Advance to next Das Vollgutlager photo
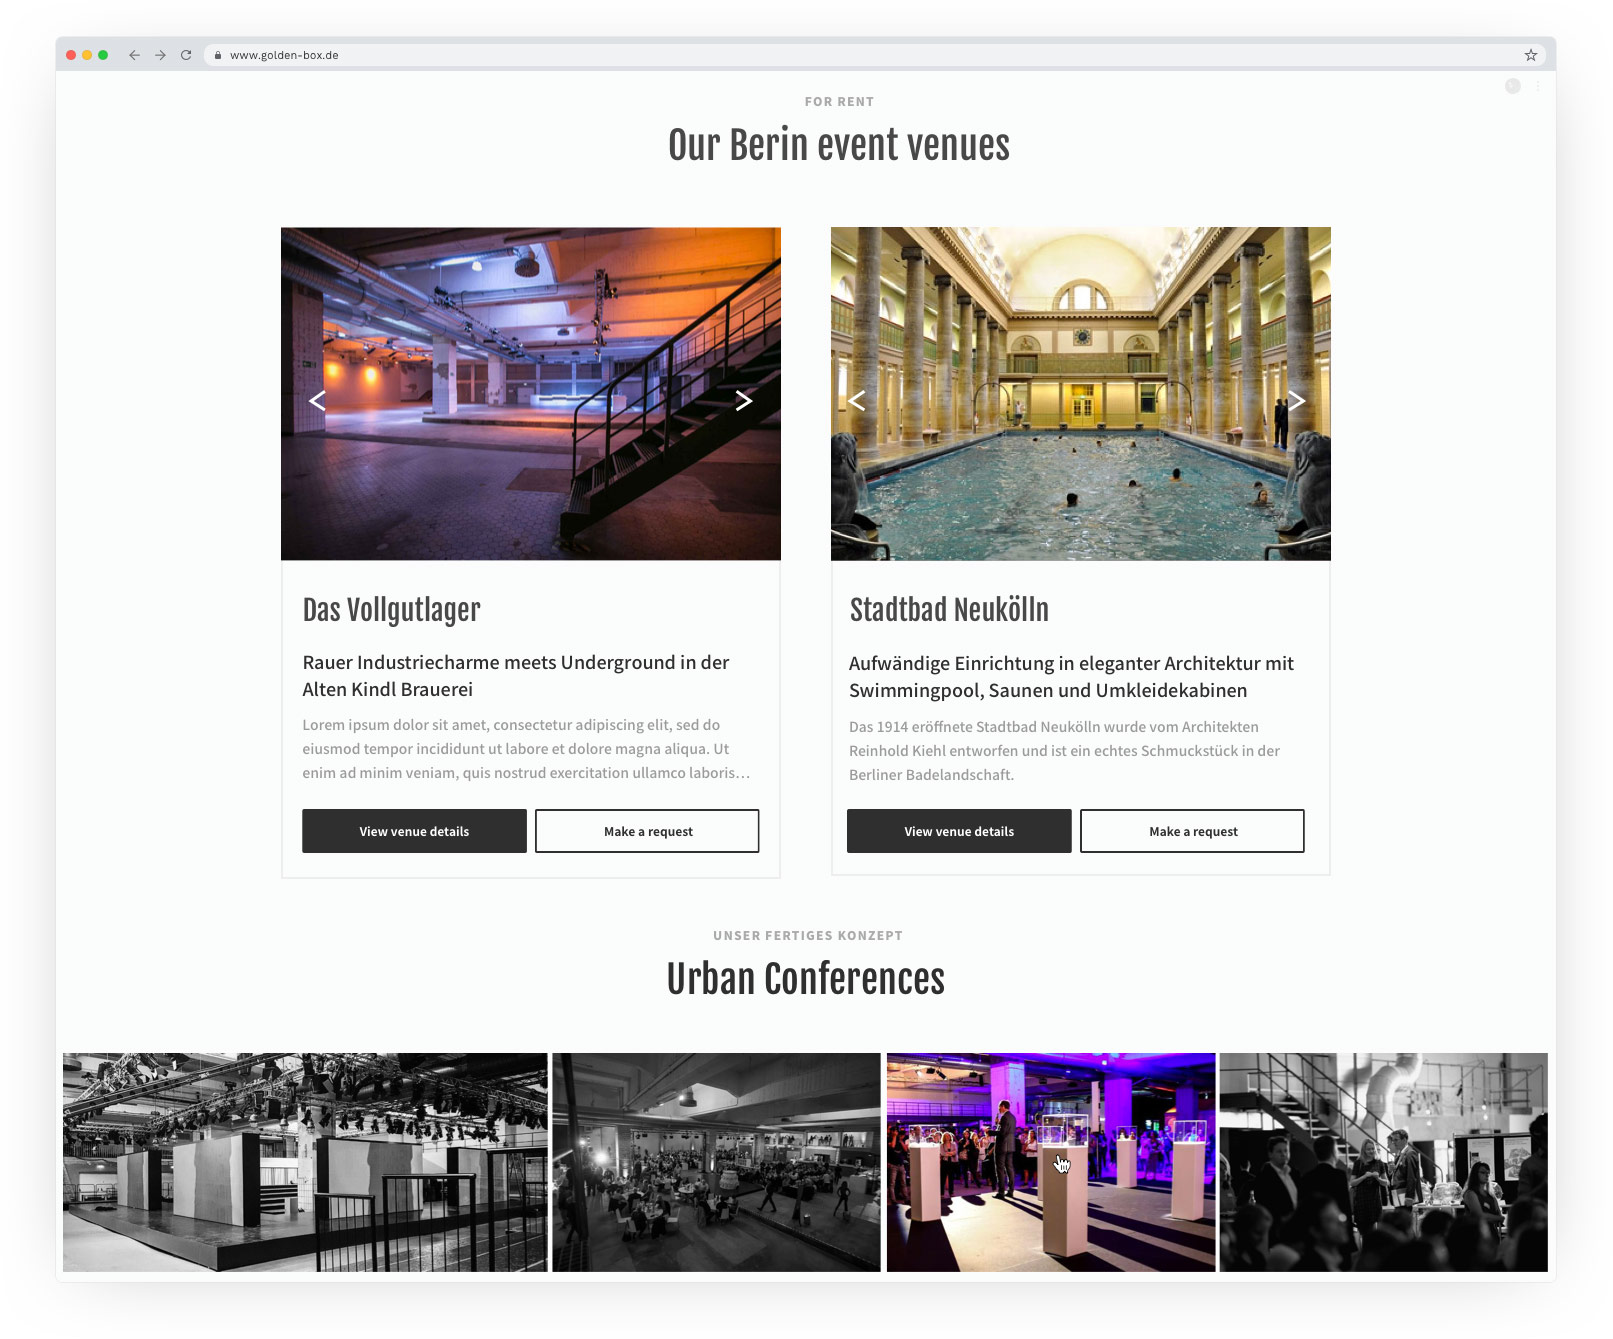 click(x=743, y=401)
